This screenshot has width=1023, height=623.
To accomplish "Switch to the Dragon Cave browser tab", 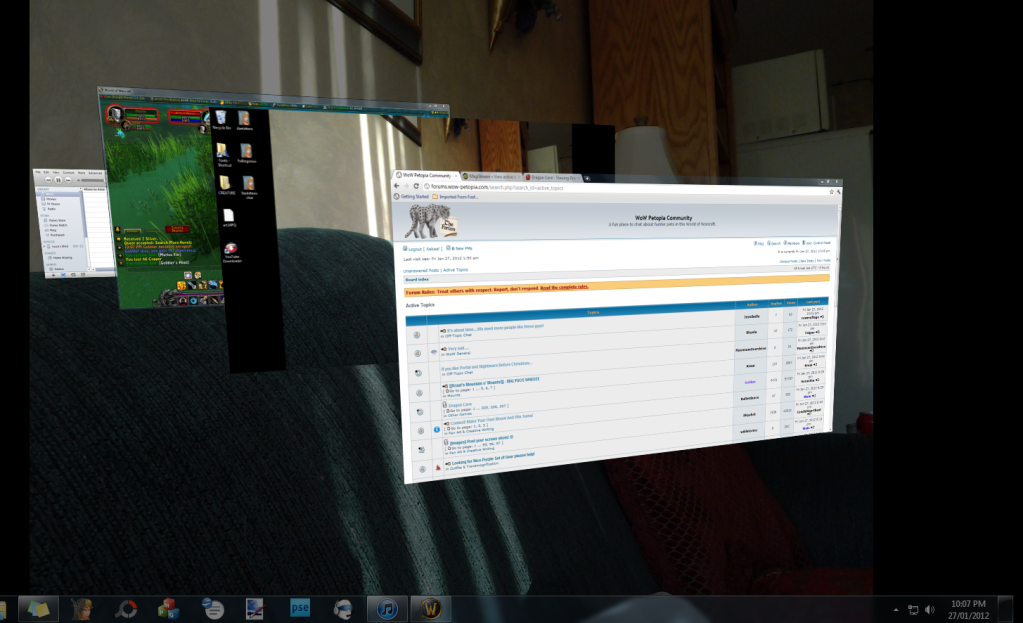I will coord(553,177).
